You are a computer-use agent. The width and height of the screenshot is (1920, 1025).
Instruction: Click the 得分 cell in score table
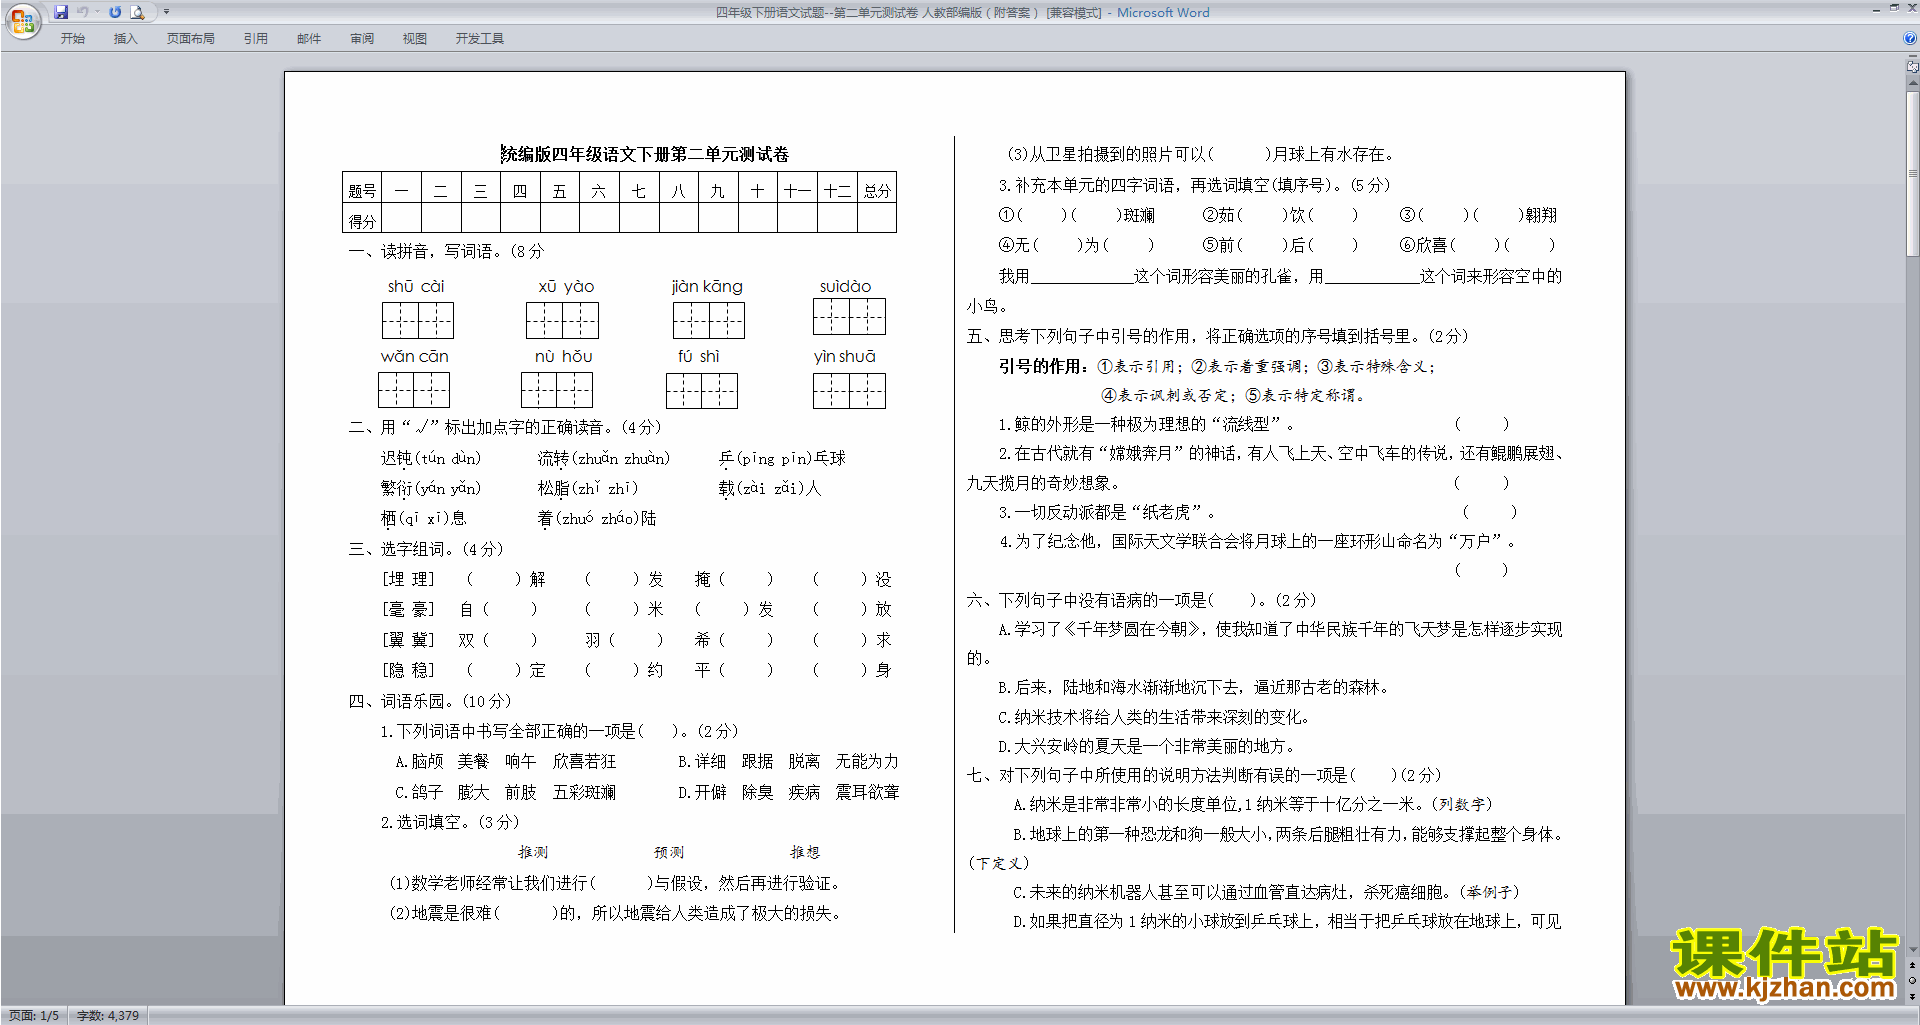coord(362,220)
